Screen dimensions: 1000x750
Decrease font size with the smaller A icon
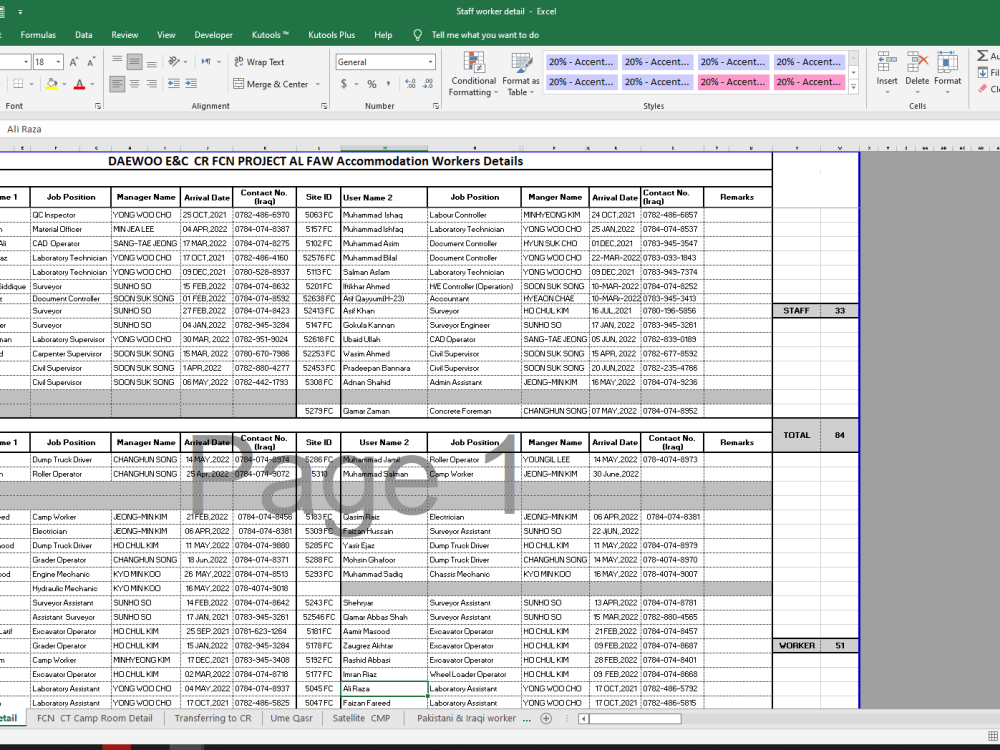(91, 62)
